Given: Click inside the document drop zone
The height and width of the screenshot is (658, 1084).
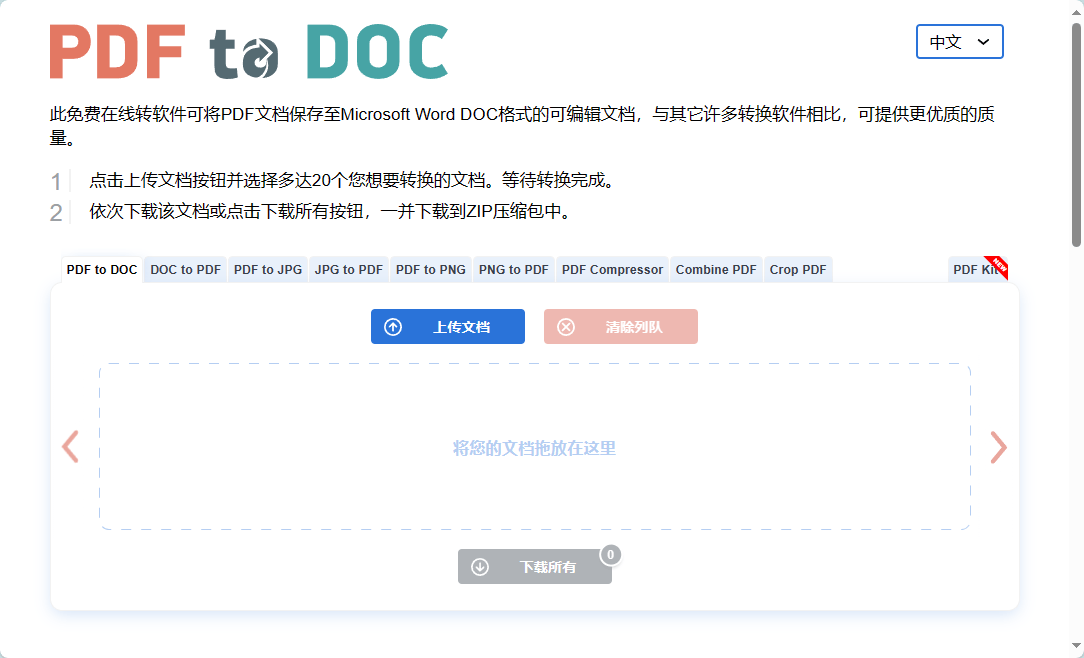Looking at the screenshot, I should (534, 447).
